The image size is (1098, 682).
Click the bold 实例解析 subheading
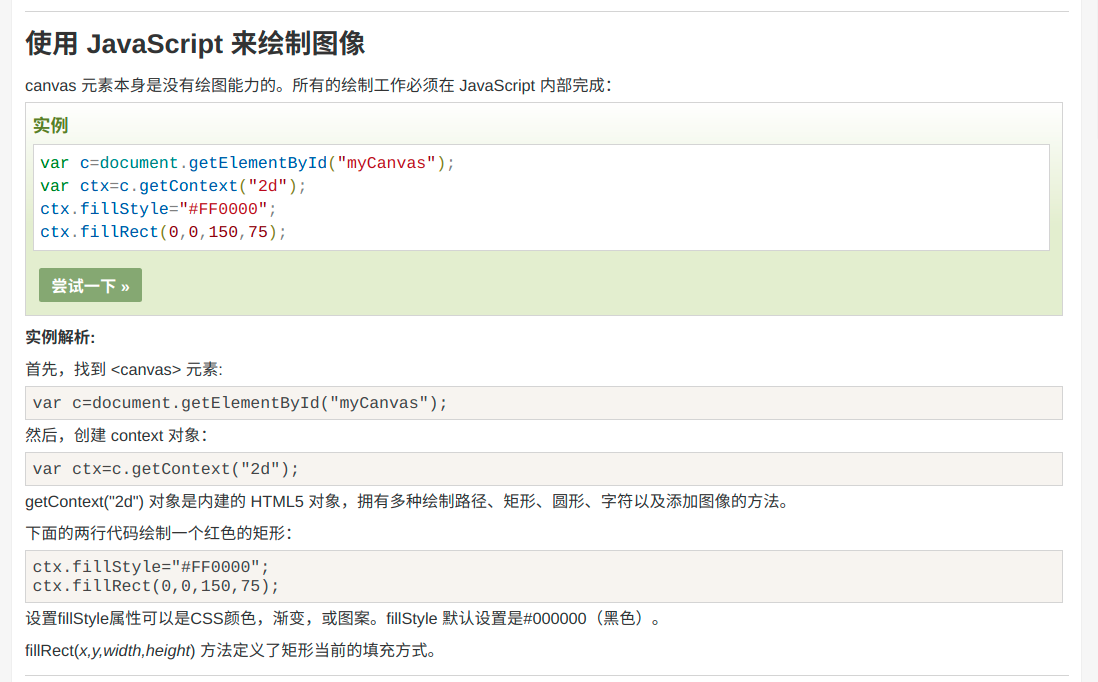[60, 337]
